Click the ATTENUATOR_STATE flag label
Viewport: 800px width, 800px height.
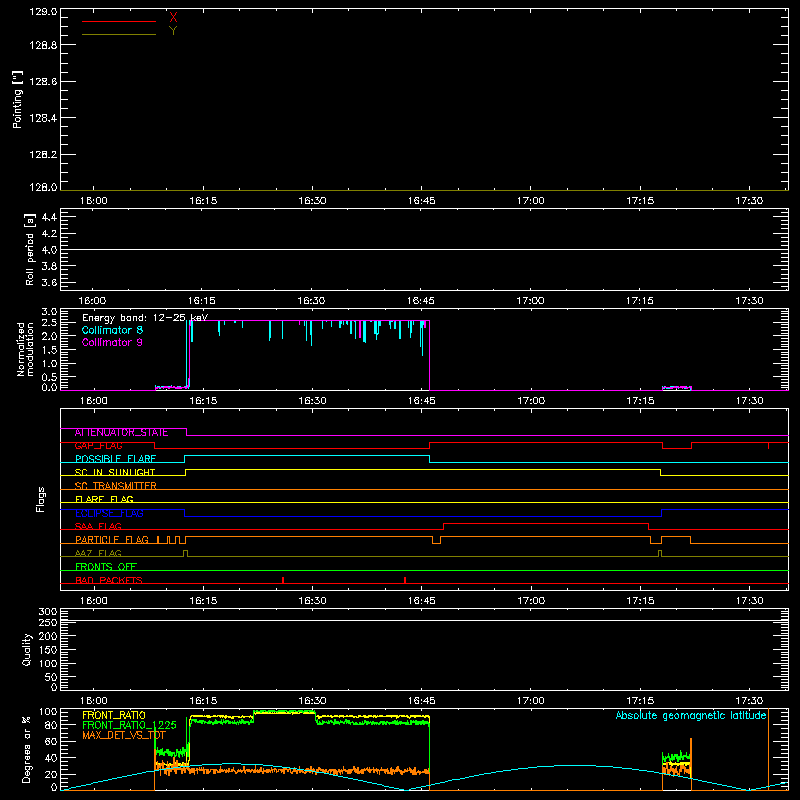point(121,433)
